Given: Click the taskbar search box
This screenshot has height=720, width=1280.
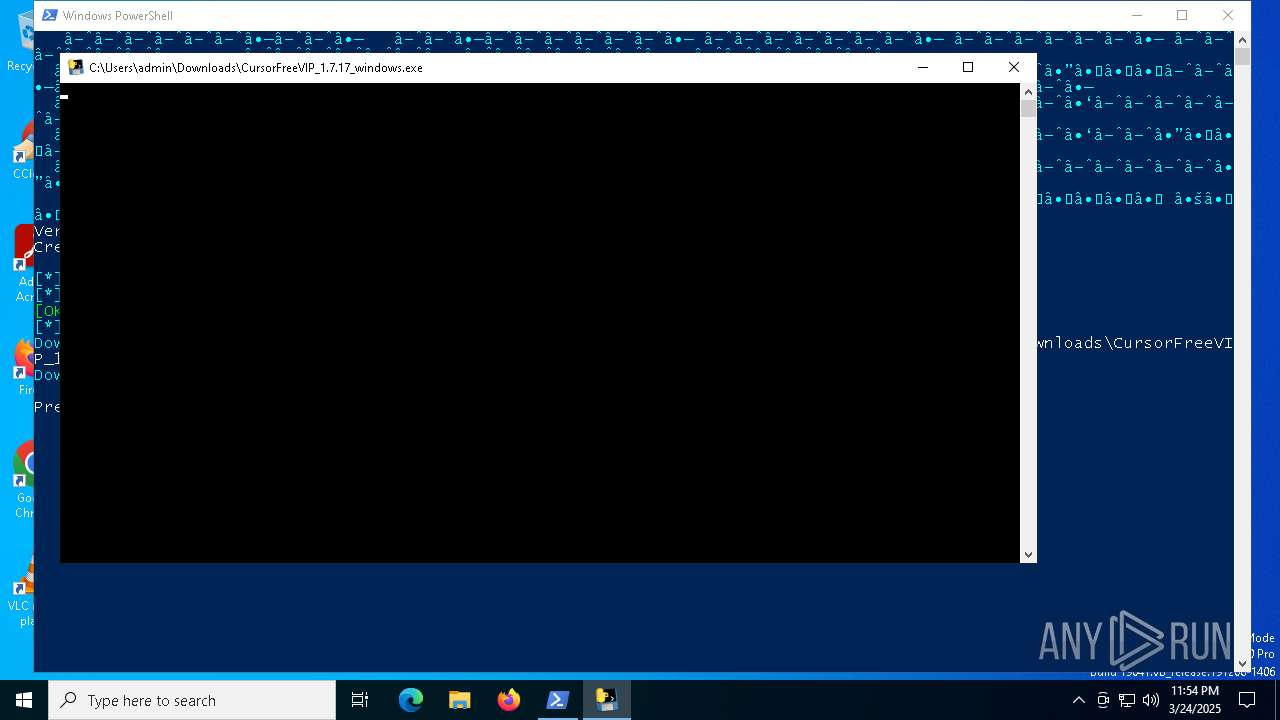Looking at the screenshot, I should (192, 700).
